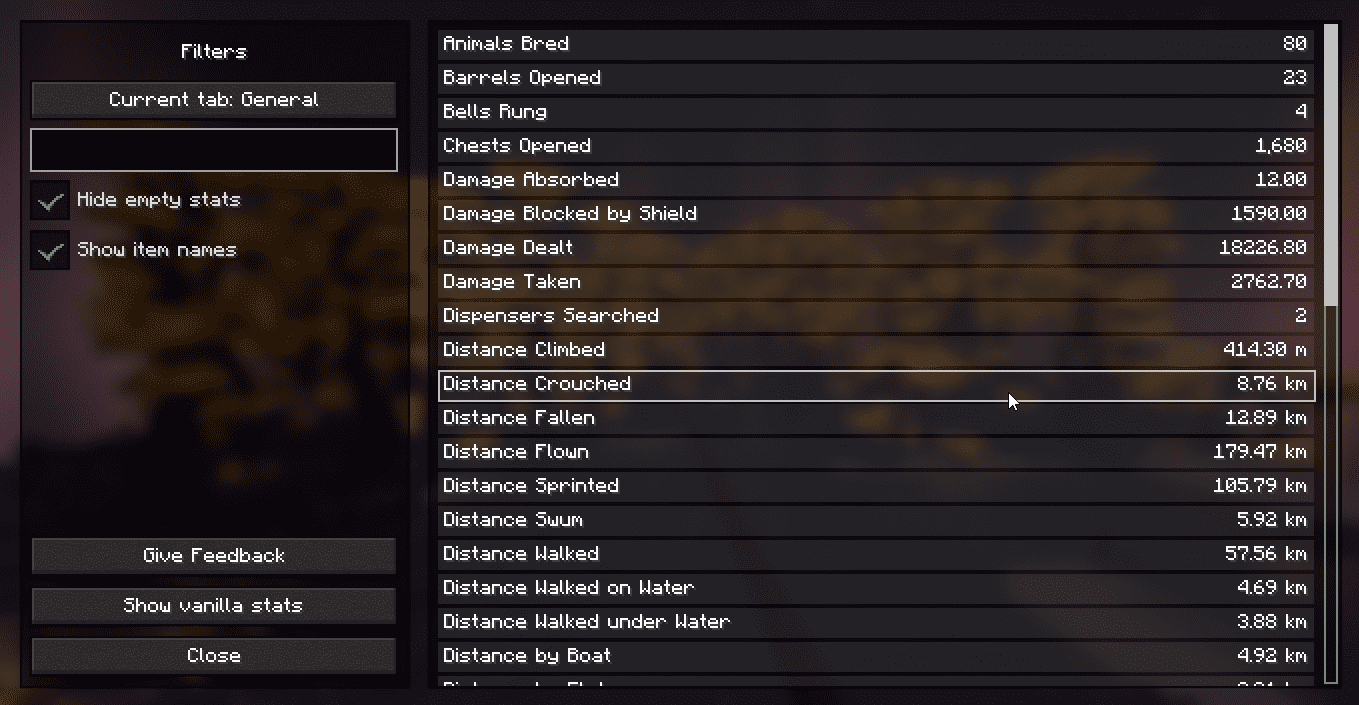The height and width of the screenshot is (705, 1359).
Task: Select the Damage Dealt entry
Action: [x=877, y=248]
